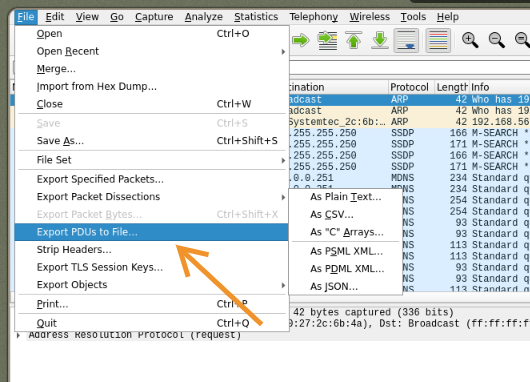
Task: Select Export TLS Session Keys...
Action: point(152,267)
